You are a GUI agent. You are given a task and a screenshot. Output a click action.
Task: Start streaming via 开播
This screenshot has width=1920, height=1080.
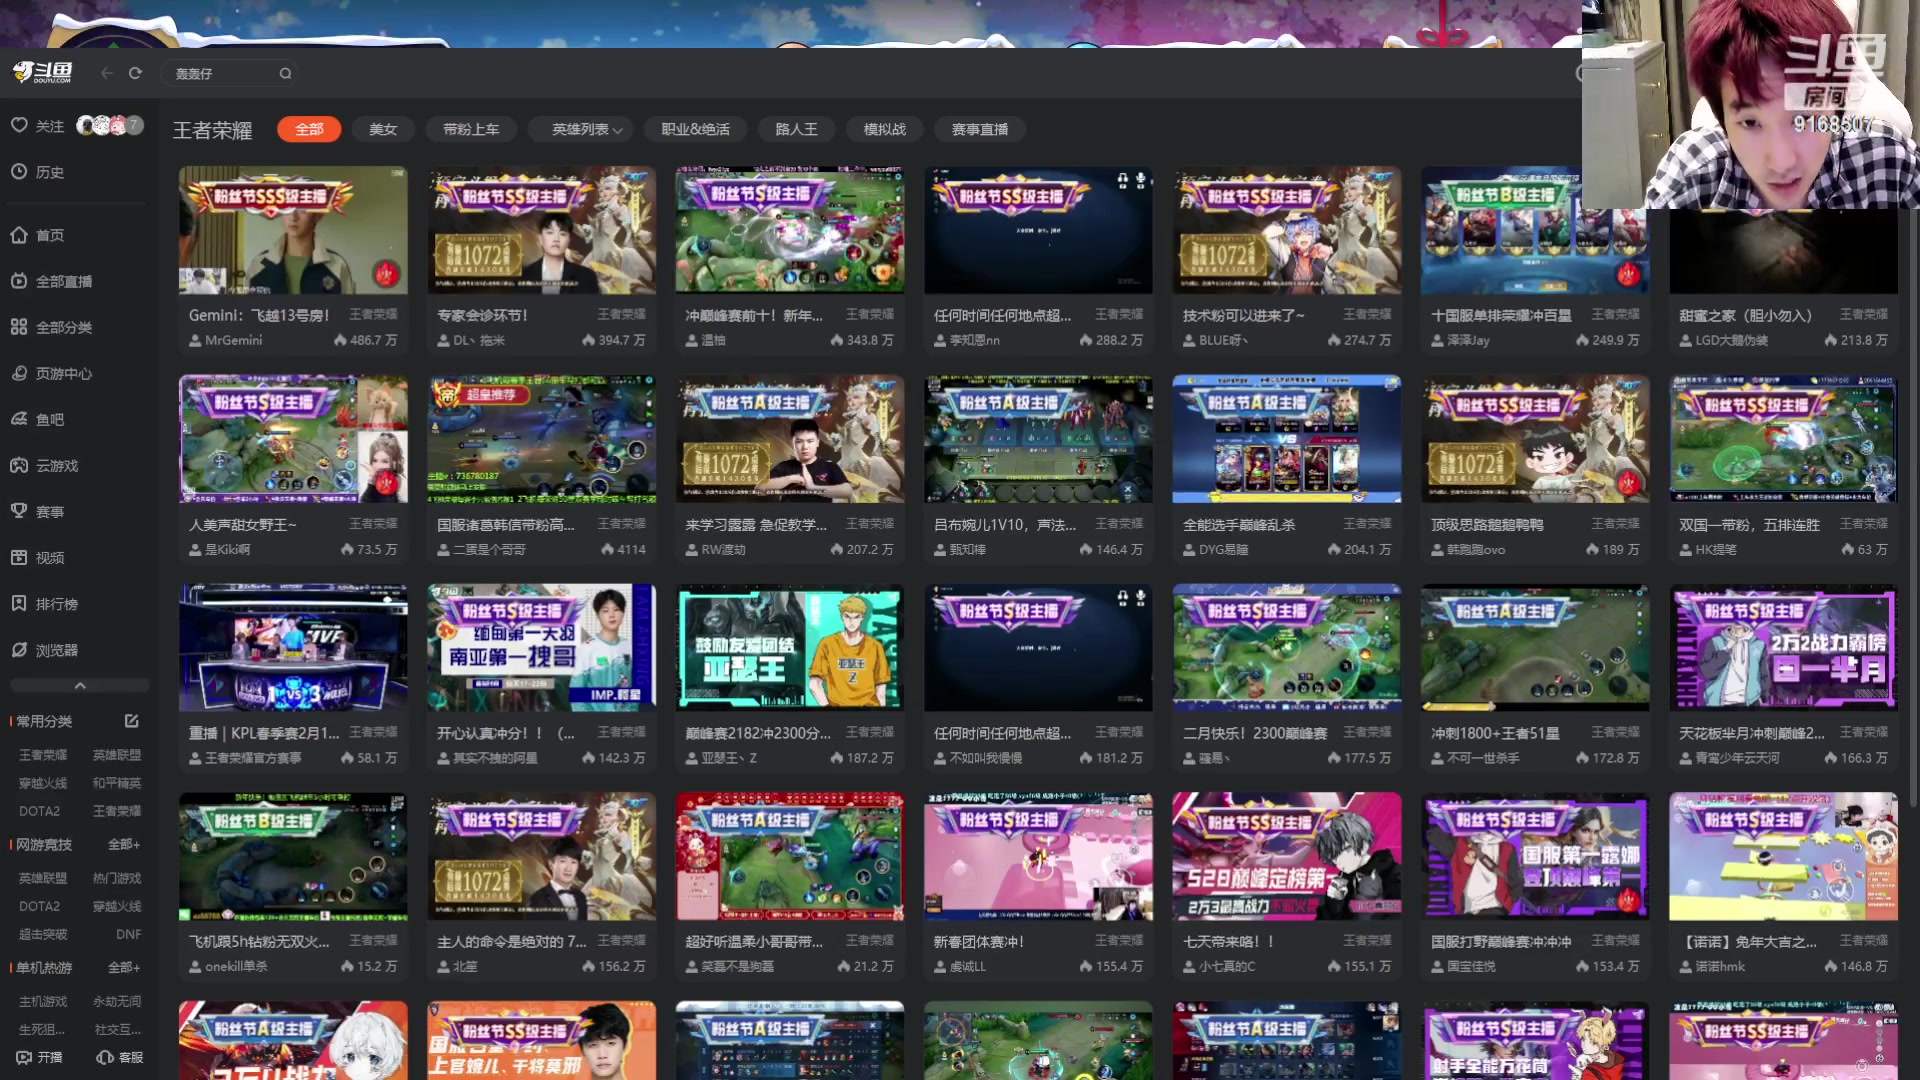[x=39, y=1057]
